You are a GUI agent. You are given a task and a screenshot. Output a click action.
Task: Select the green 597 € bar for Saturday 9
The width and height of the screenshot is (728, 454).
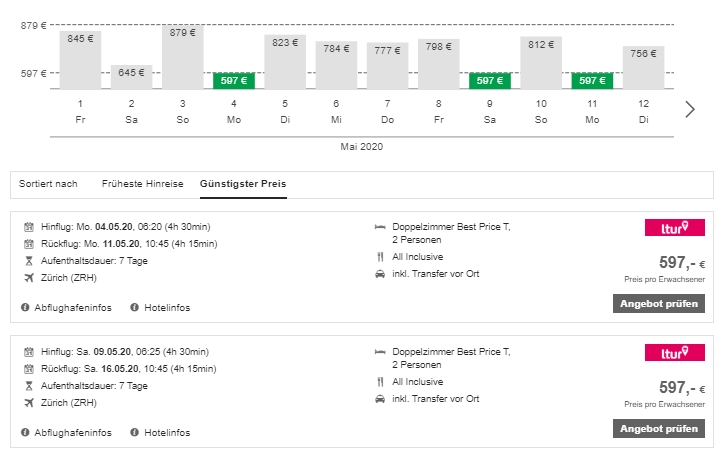490,80
